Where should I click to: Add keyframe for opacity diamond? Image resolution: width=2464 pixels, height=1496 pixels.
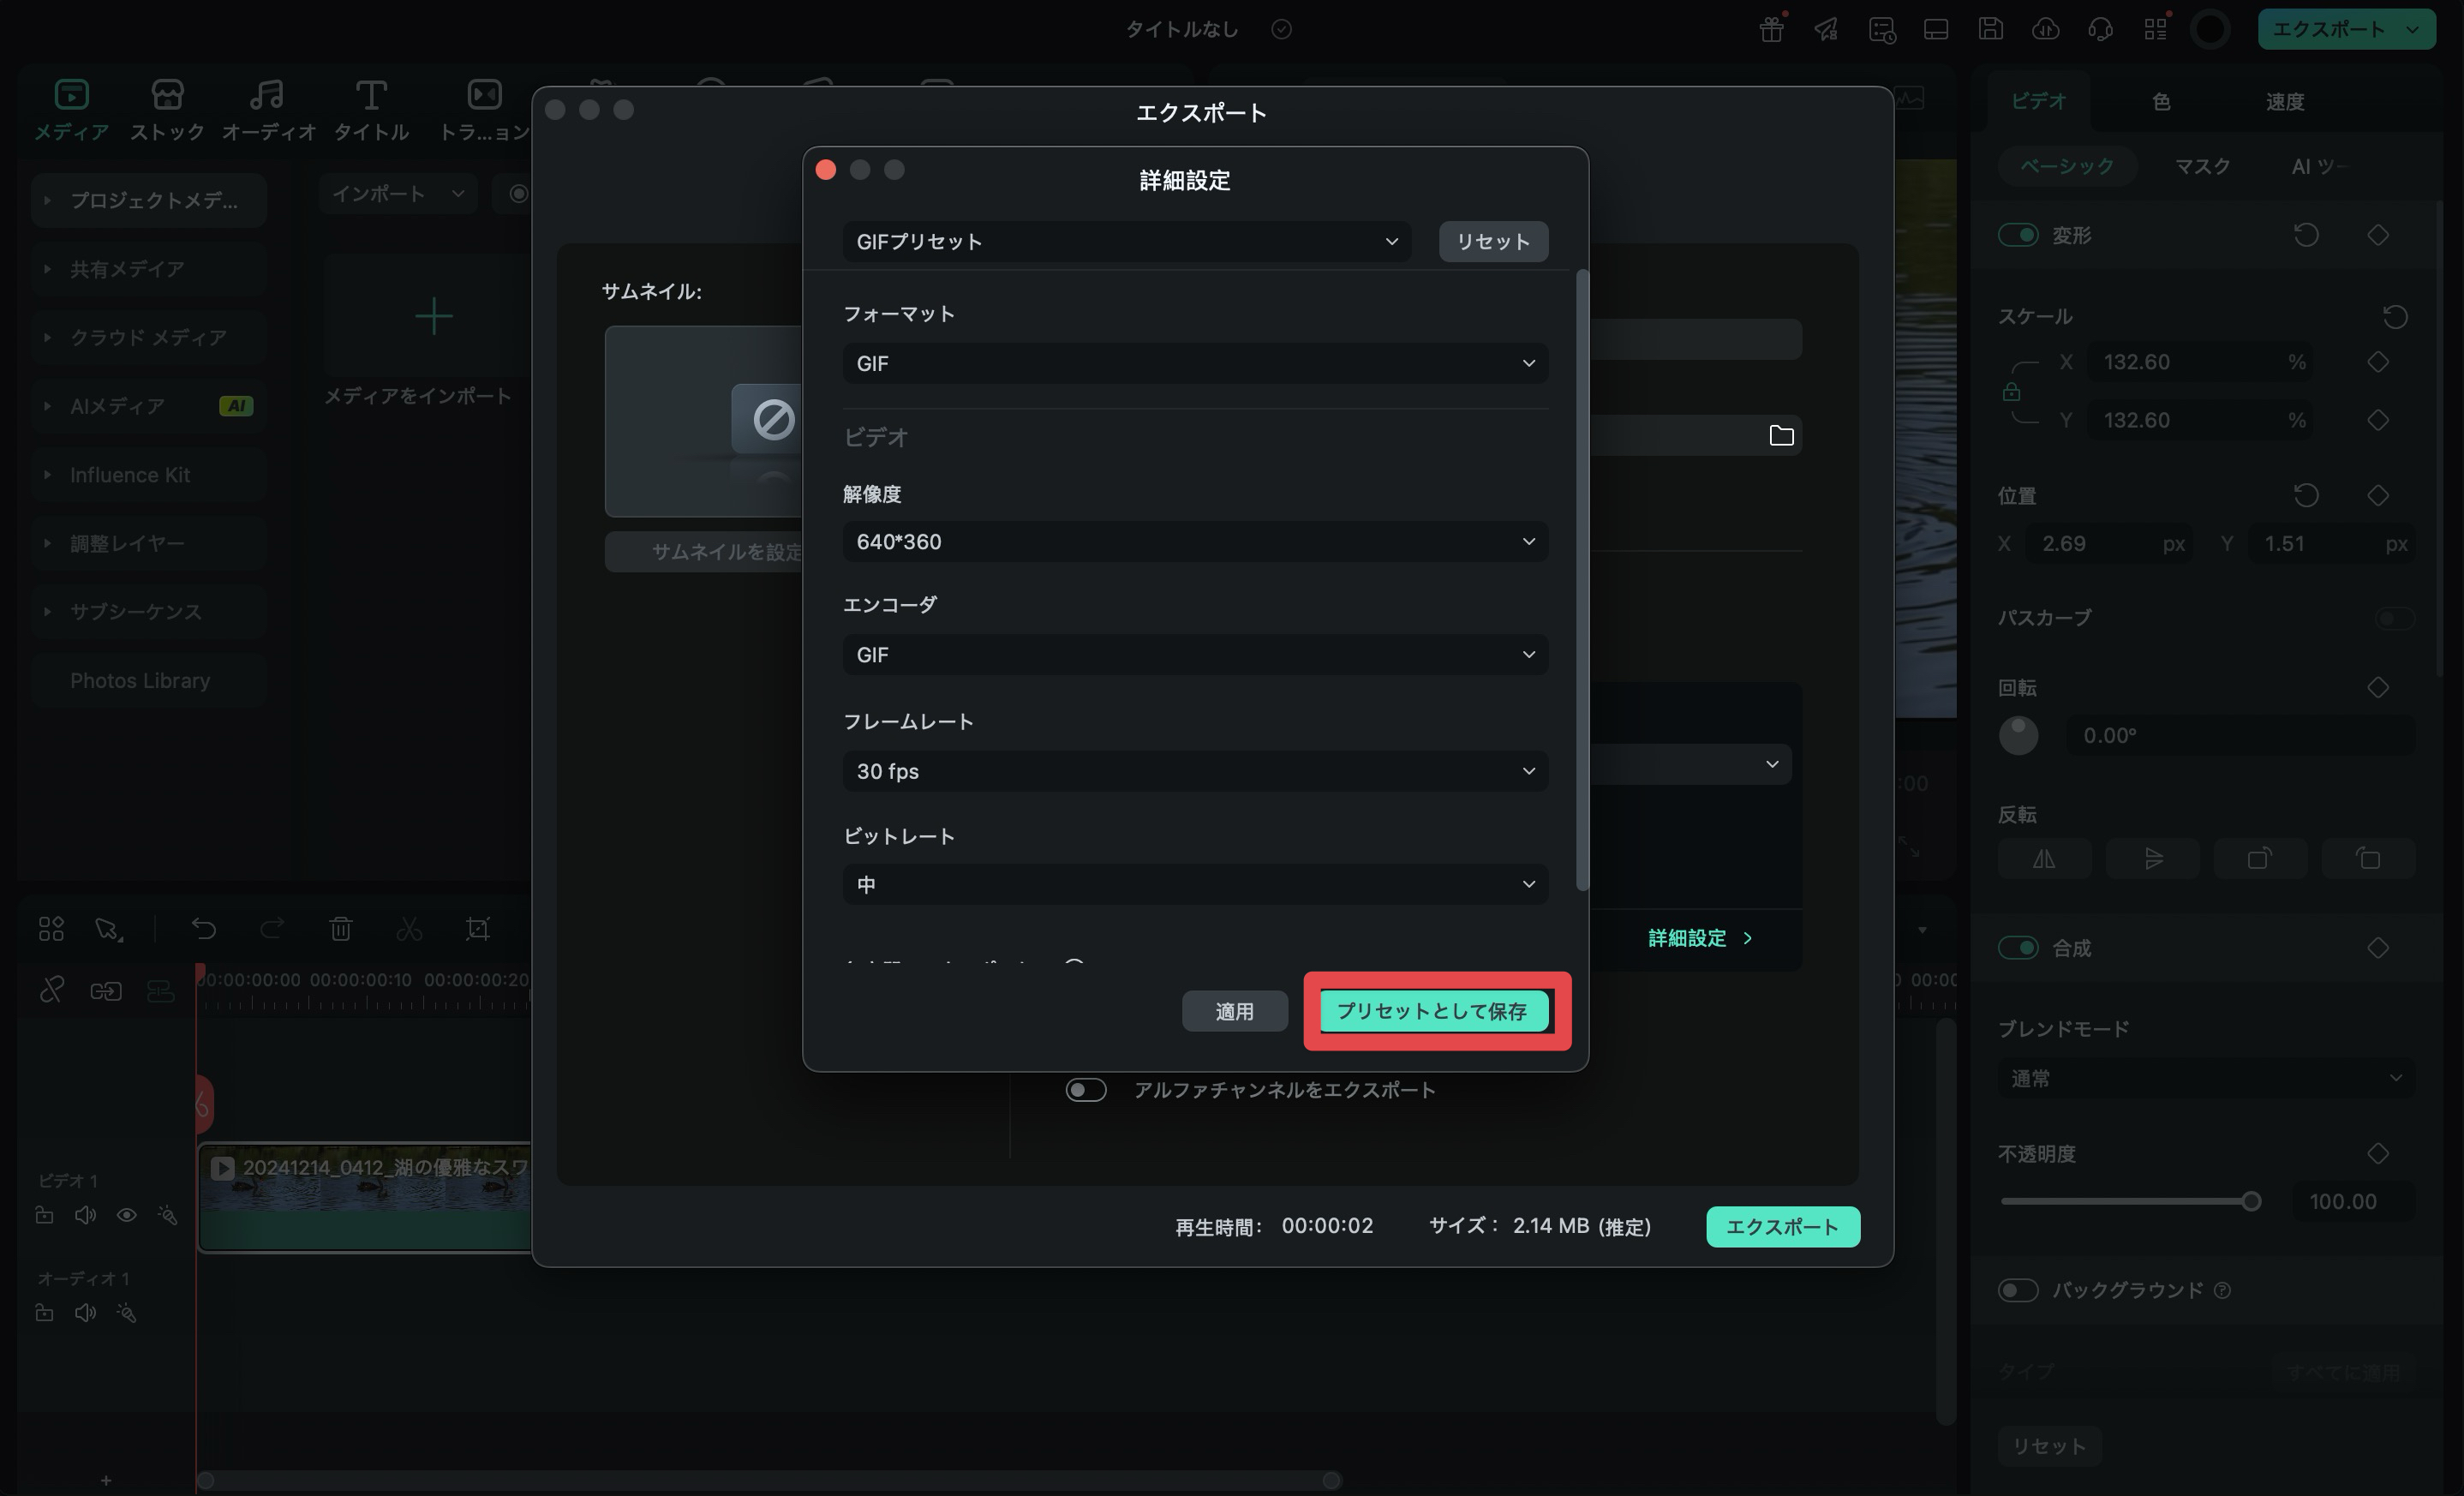point(2378,1154)
